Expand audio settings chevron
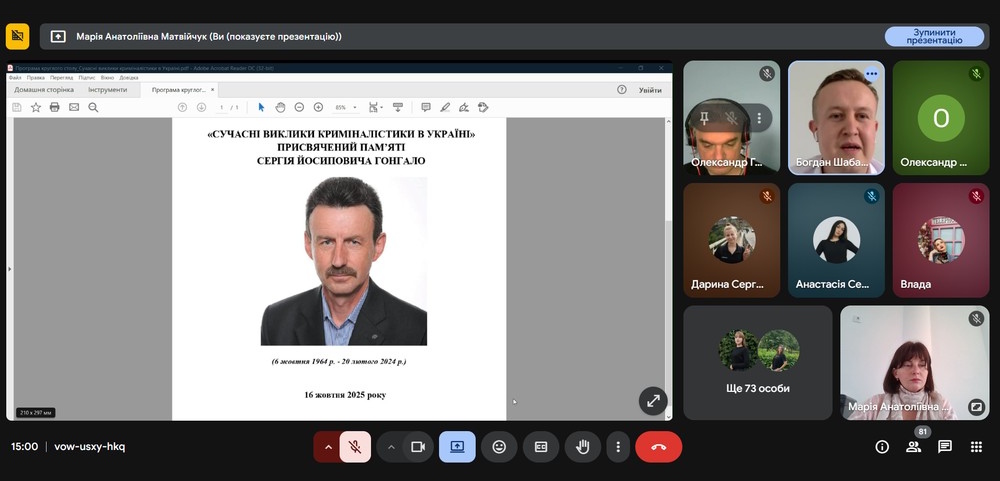This screenshot has height=481, width=1000. click(x=326, y=447)
